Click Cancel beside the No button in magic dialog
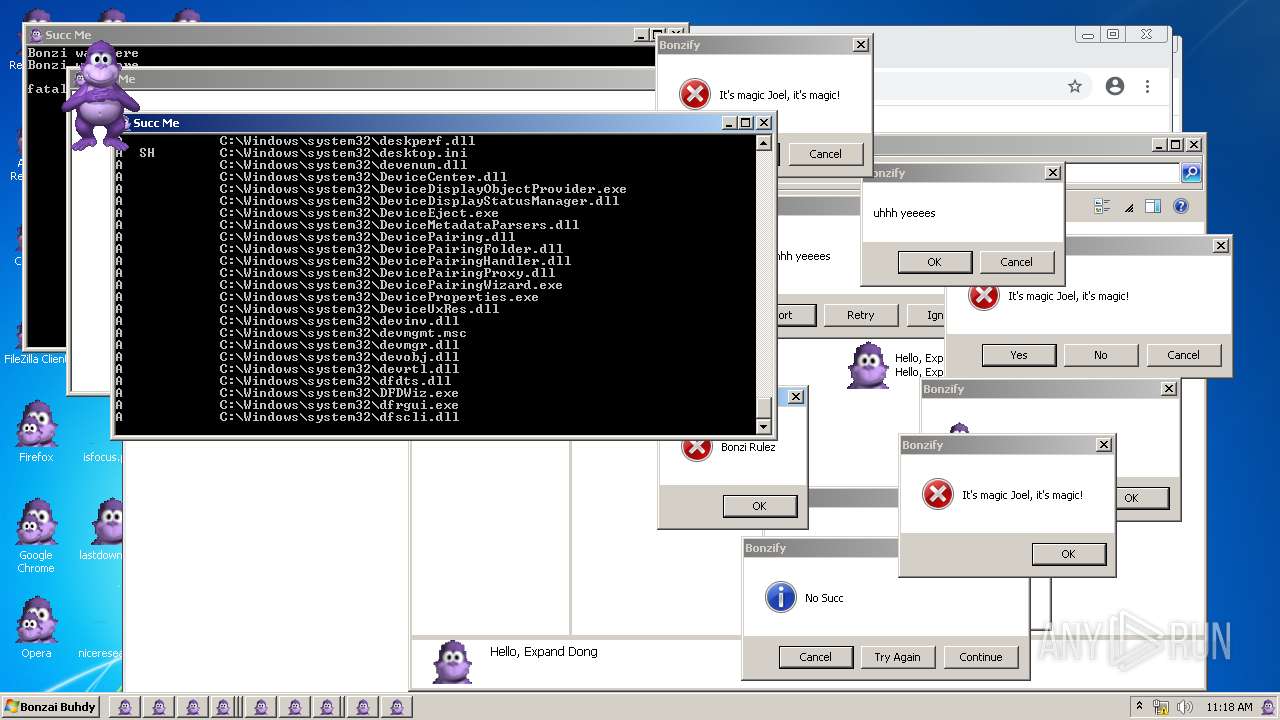This screenshot has width=1280, height=720. (1183, 355)
